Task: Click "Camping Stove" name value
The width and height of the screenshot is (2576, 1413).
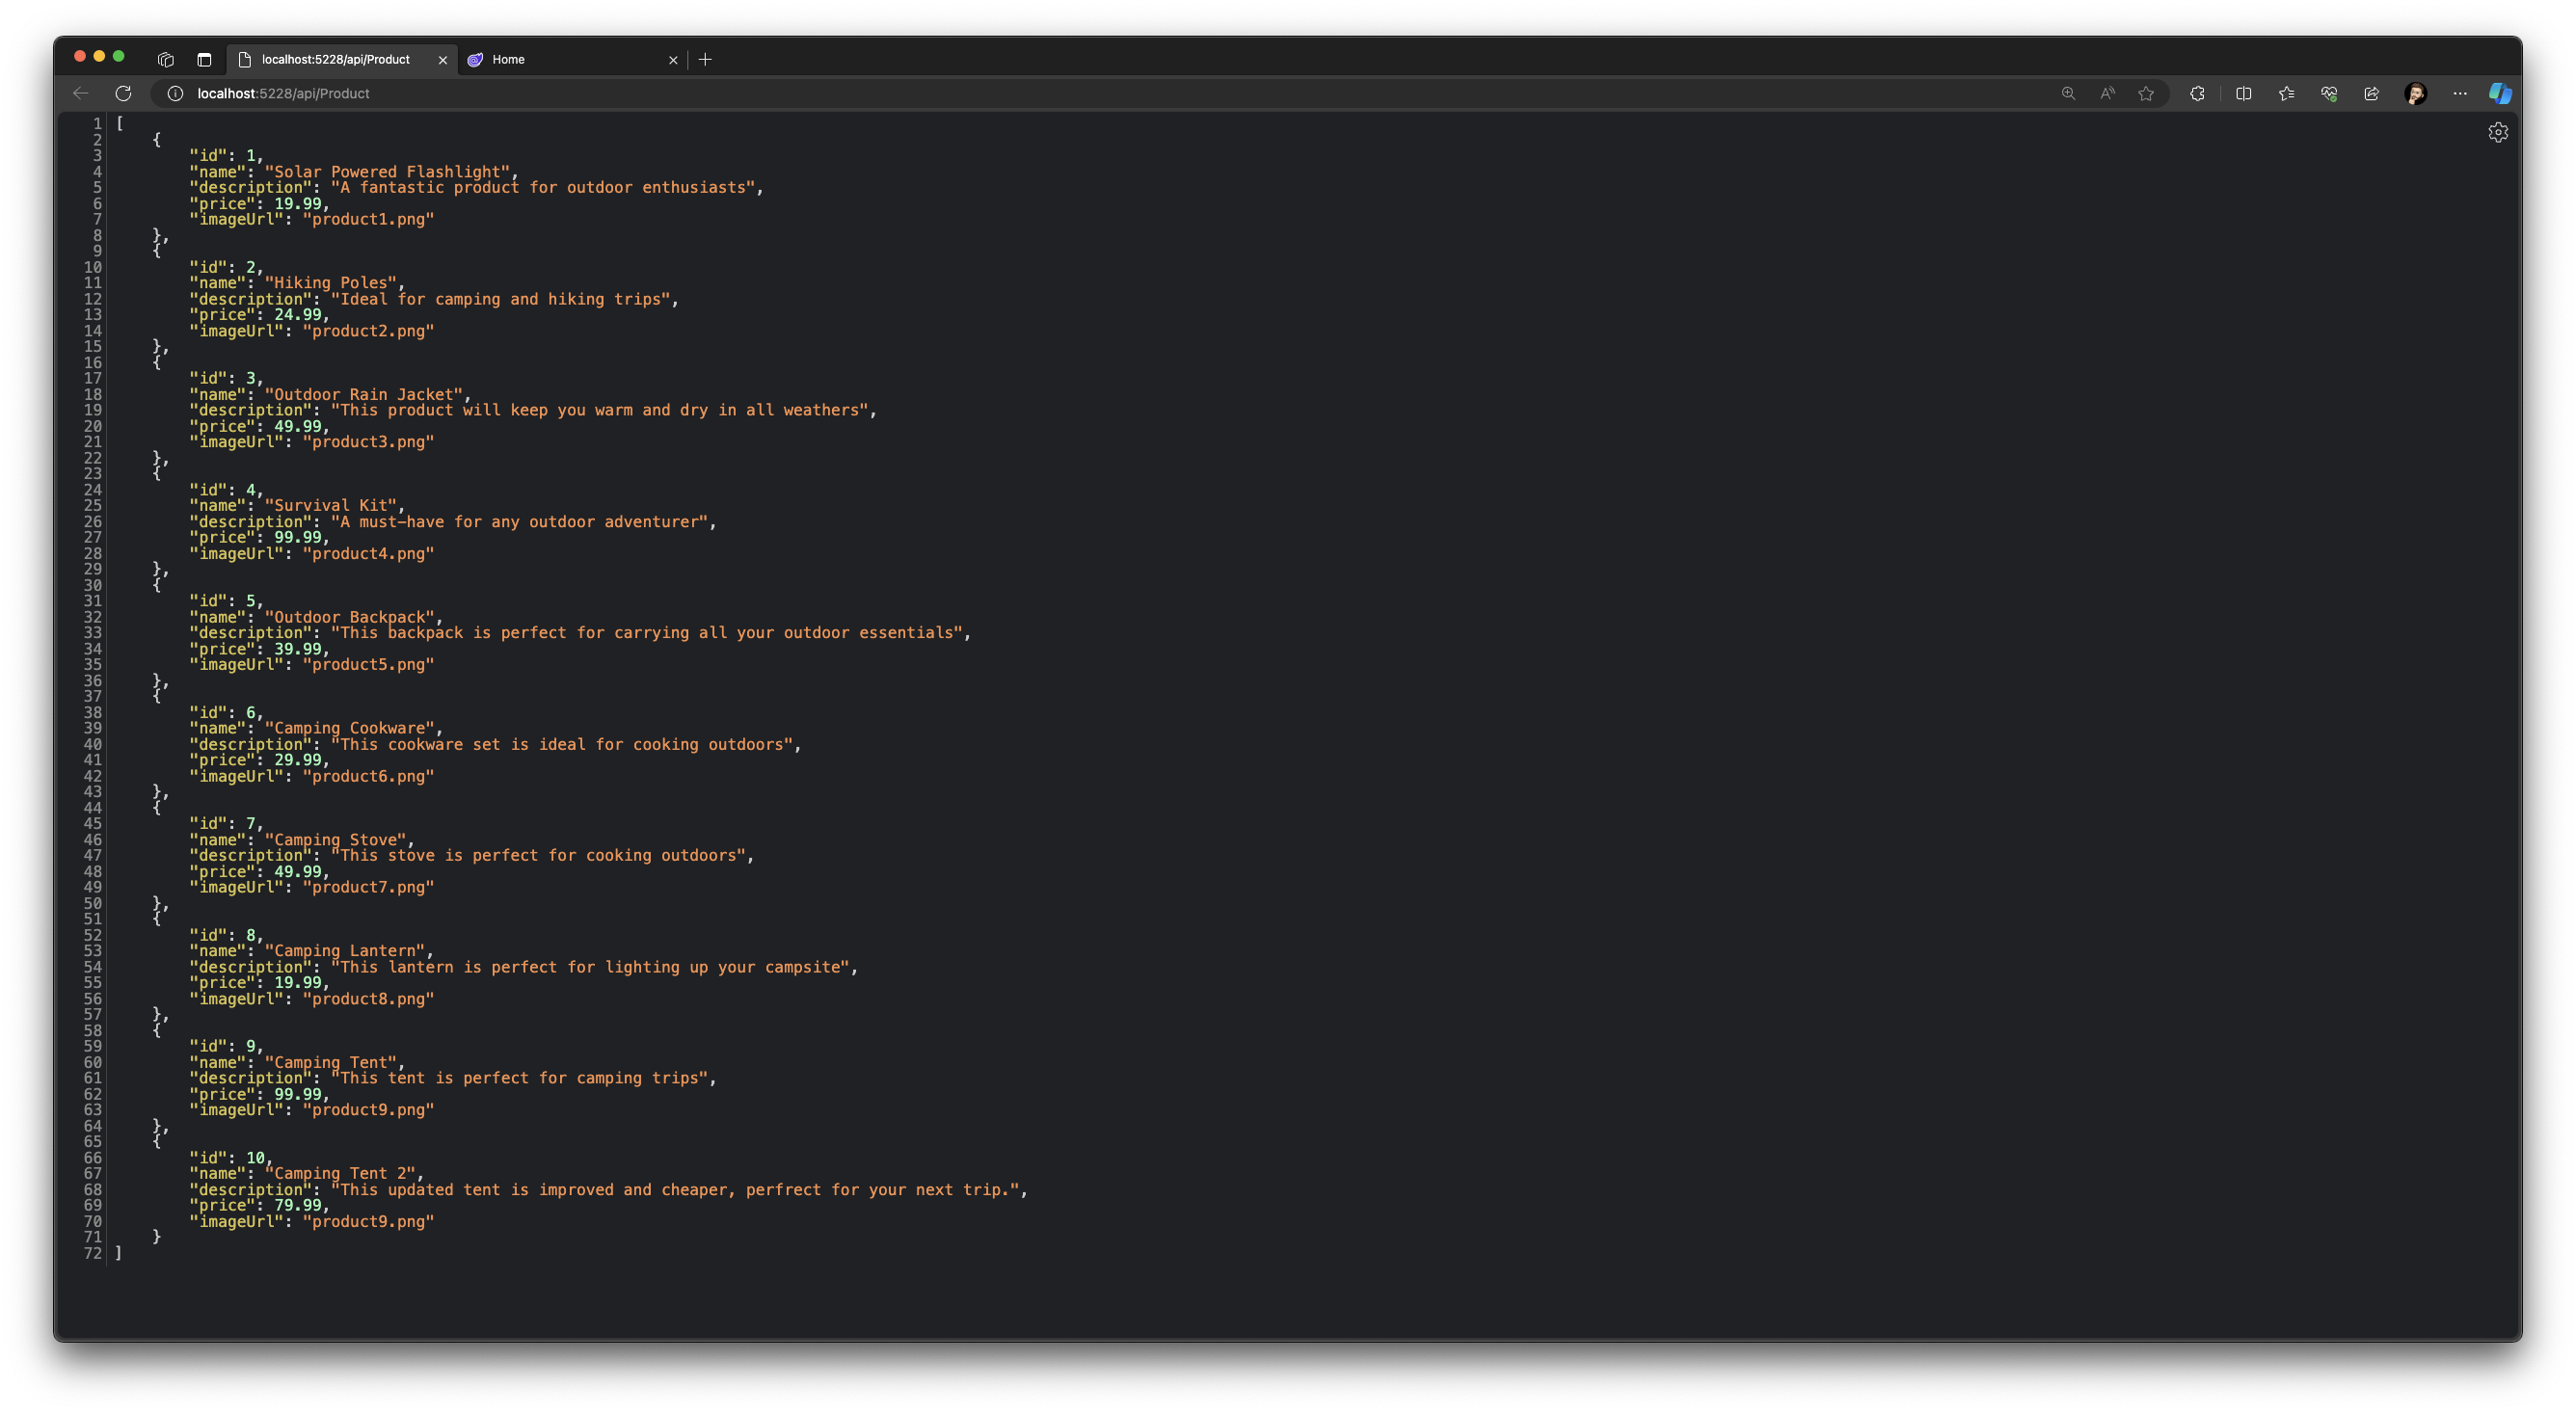Action: pos(335,840)
